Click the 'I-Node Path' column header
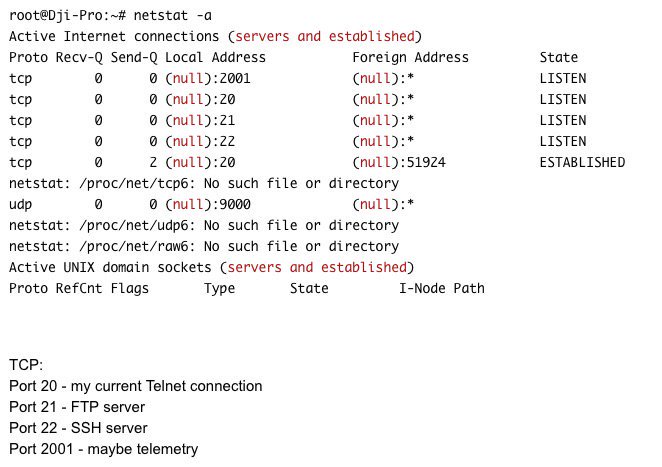Screen dimensions: 662x467 (442, 288)
